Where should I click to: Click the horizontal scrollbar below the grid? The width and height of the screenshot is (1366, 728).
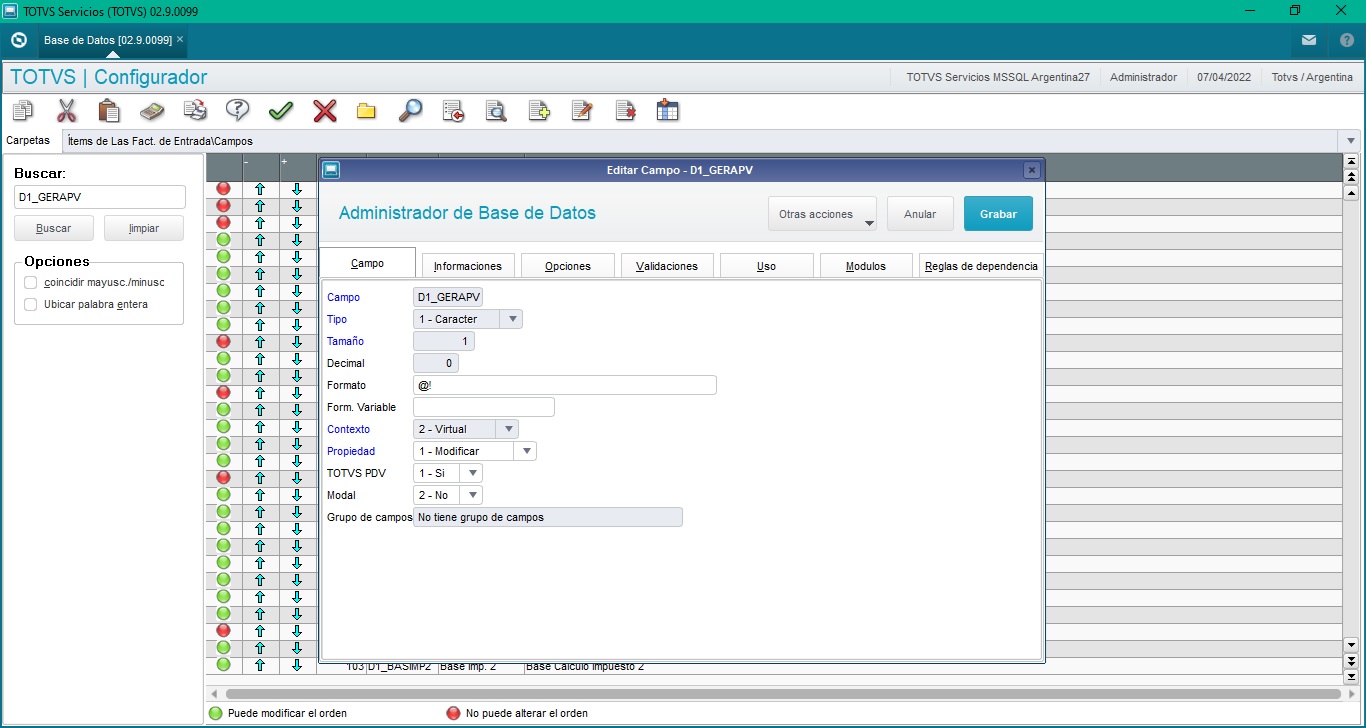[x=783, y=693]
